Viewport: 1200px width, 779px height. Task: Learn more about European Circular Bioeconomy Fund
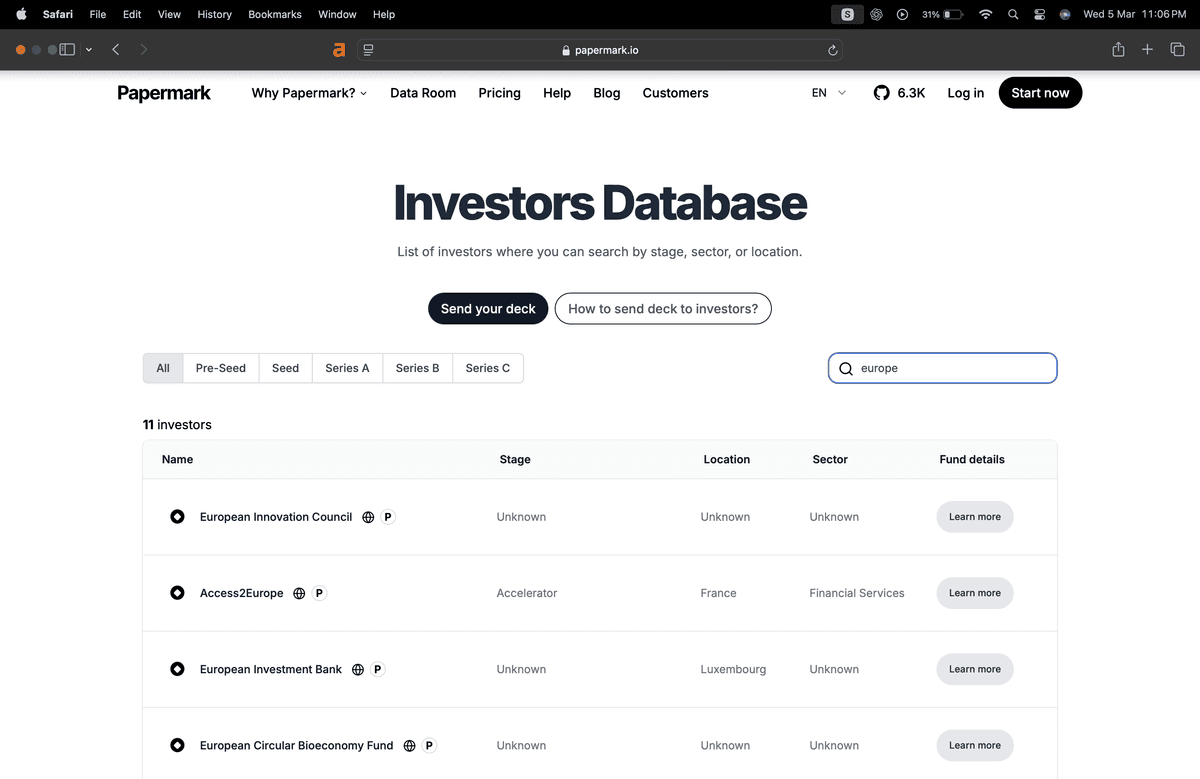975,745
